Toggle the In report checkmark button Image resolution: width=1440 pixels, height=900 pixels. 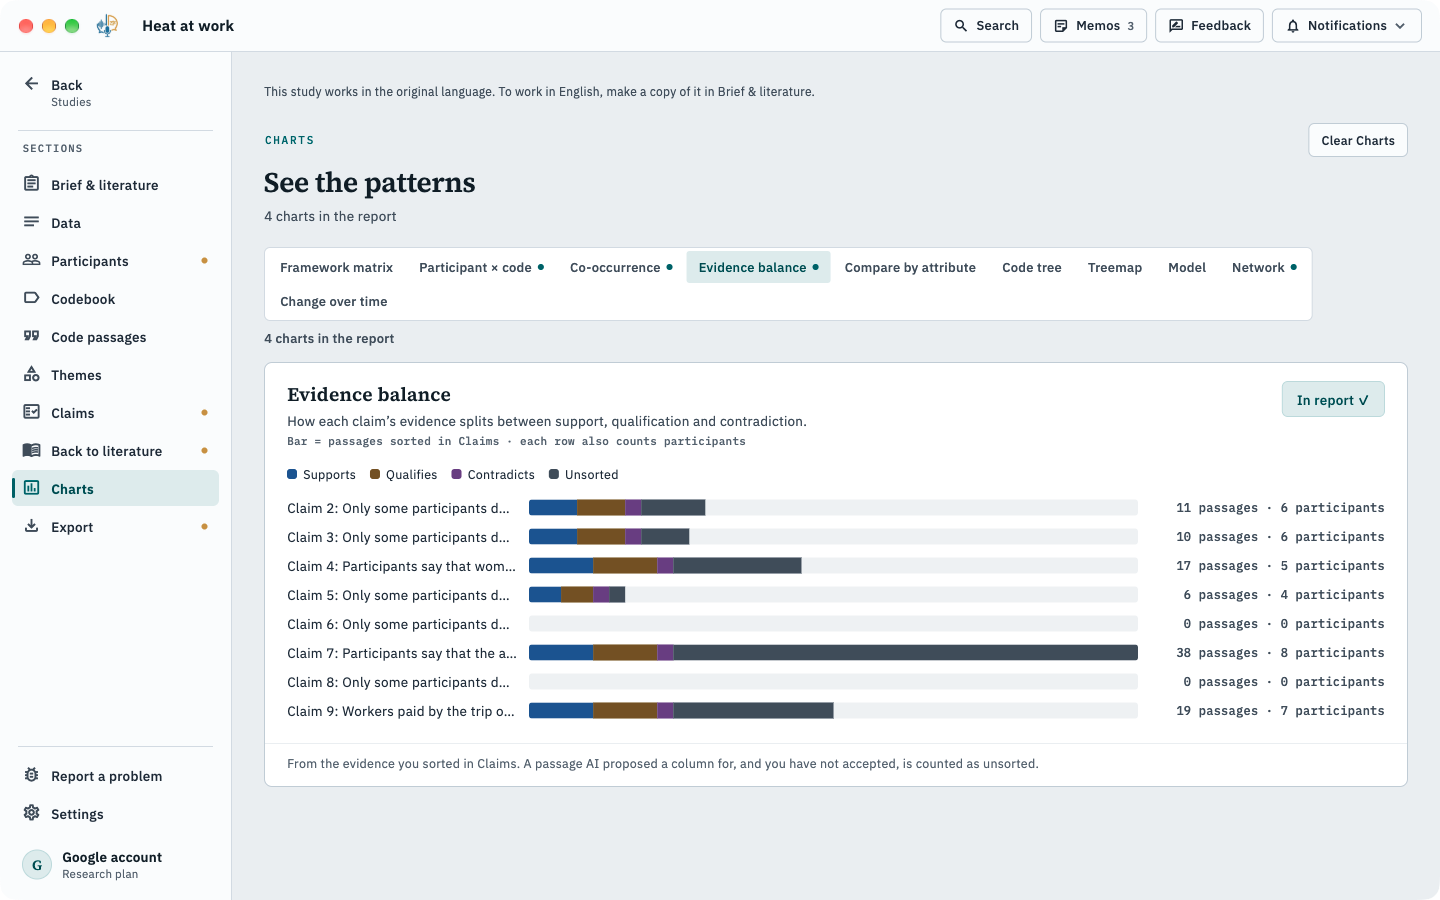pos(1333,399)
